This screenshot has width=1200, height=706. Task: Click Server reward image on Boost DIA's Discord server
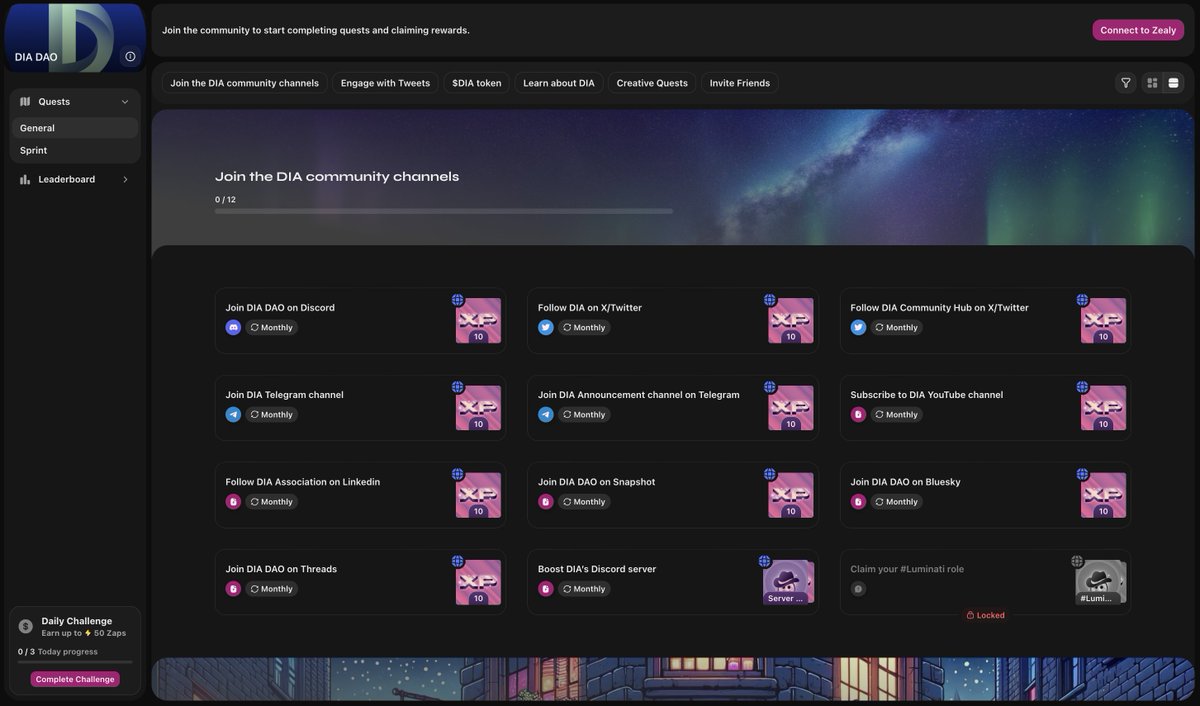(788, 582)
